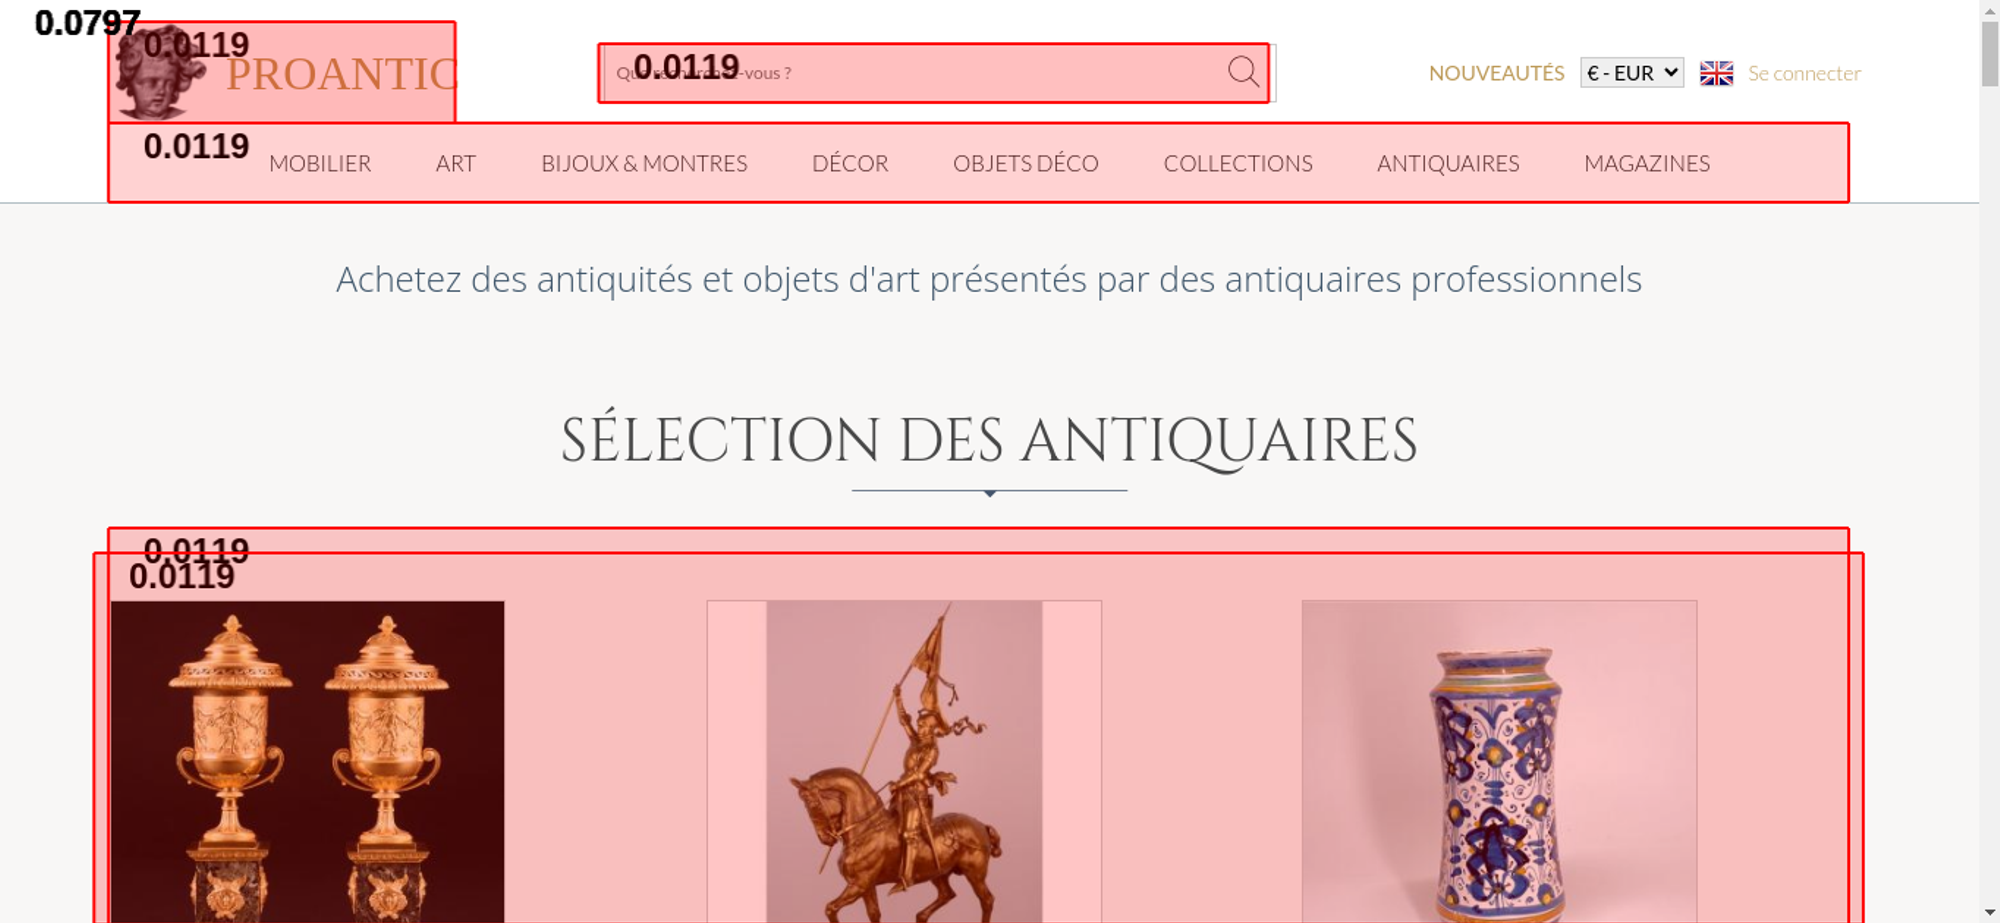Click the PROANTIC logo text
2000x923 pixels.
pos(342,75)
